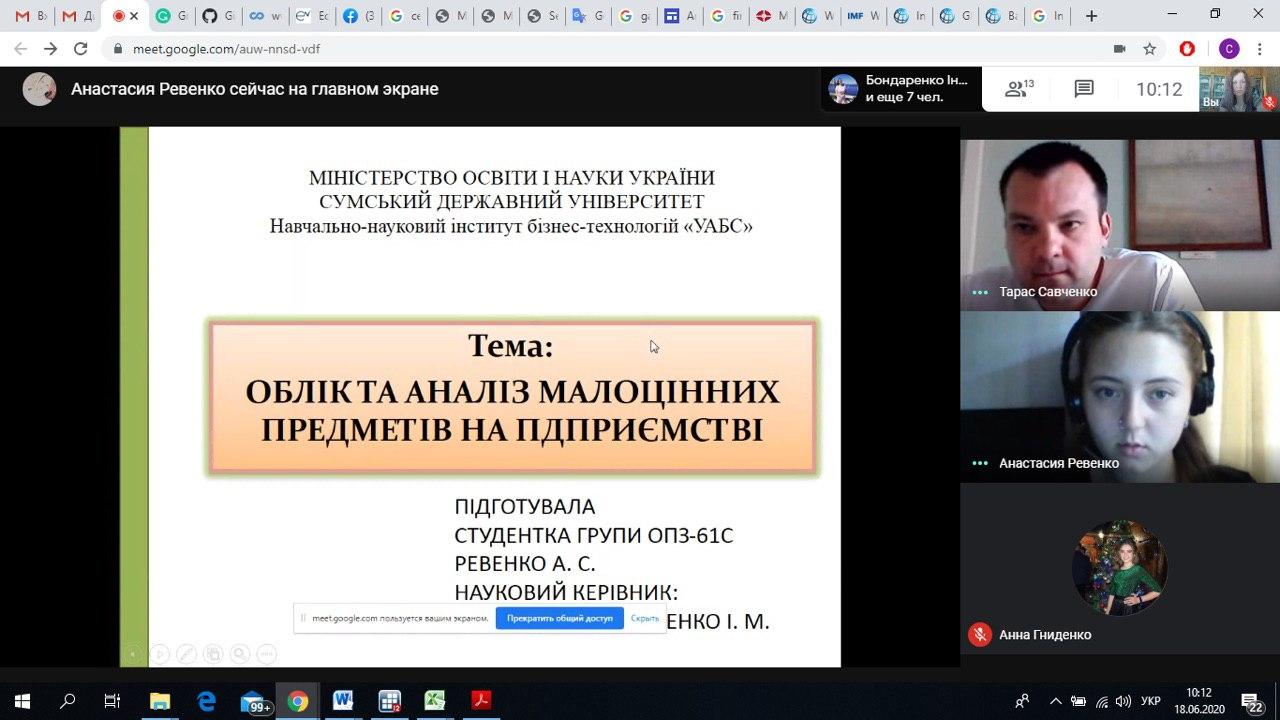Click your own self-view thumbnail labeled Вы
This screenshot has height=720, width=1280.
pyautogui.click(x=1239, y=89)
